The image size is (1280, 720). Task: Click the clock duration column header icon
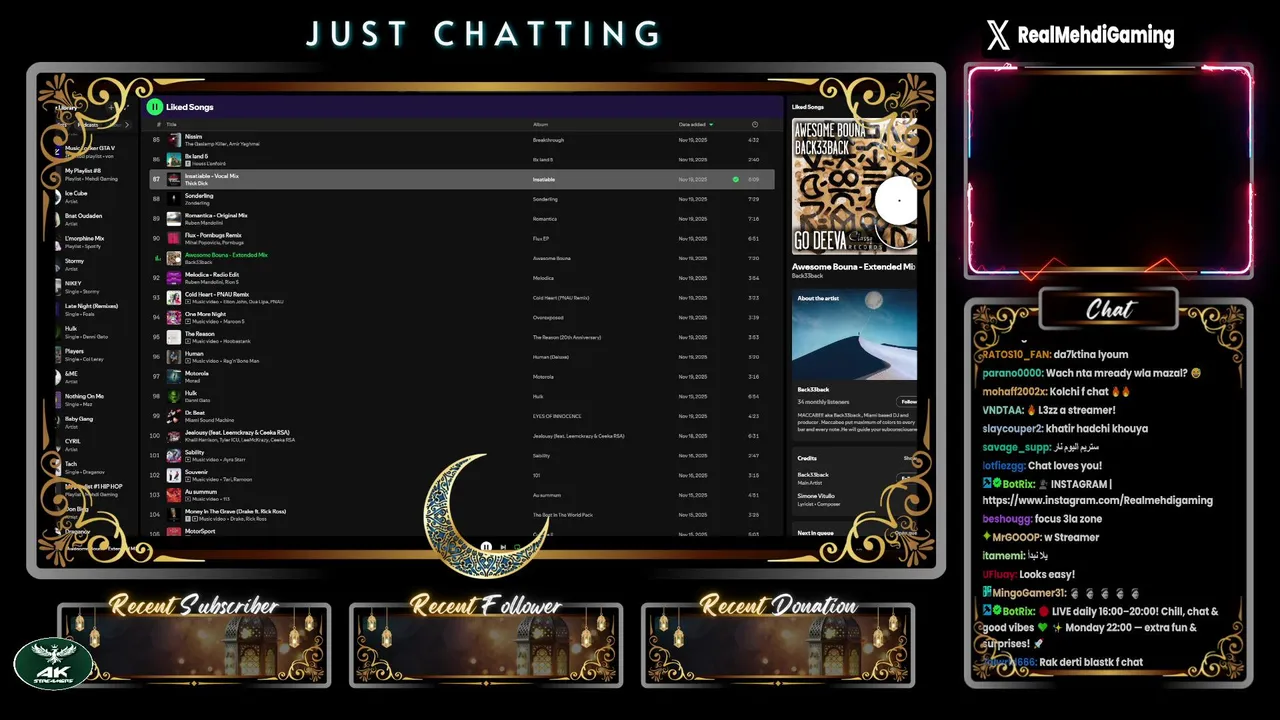[x=754, y=124]
